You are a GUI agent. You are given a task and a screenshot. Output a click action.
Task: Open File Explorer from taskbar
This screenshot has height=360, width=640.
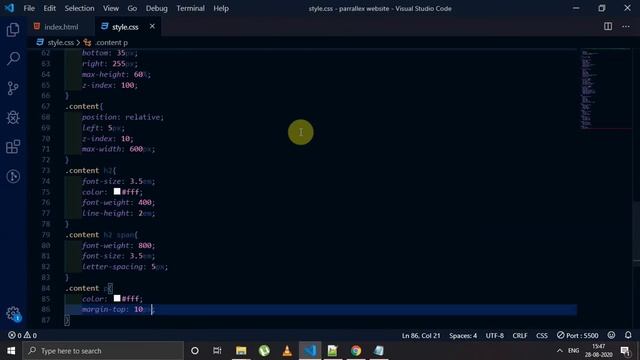(x=241, y=351)
